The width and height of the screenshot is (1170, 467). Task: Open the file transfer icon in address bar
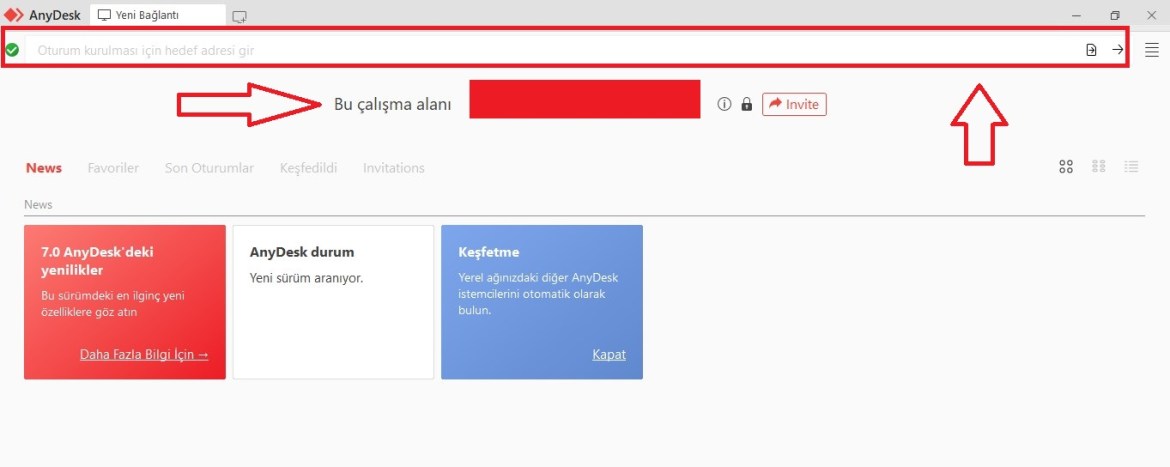(1091, 50)
